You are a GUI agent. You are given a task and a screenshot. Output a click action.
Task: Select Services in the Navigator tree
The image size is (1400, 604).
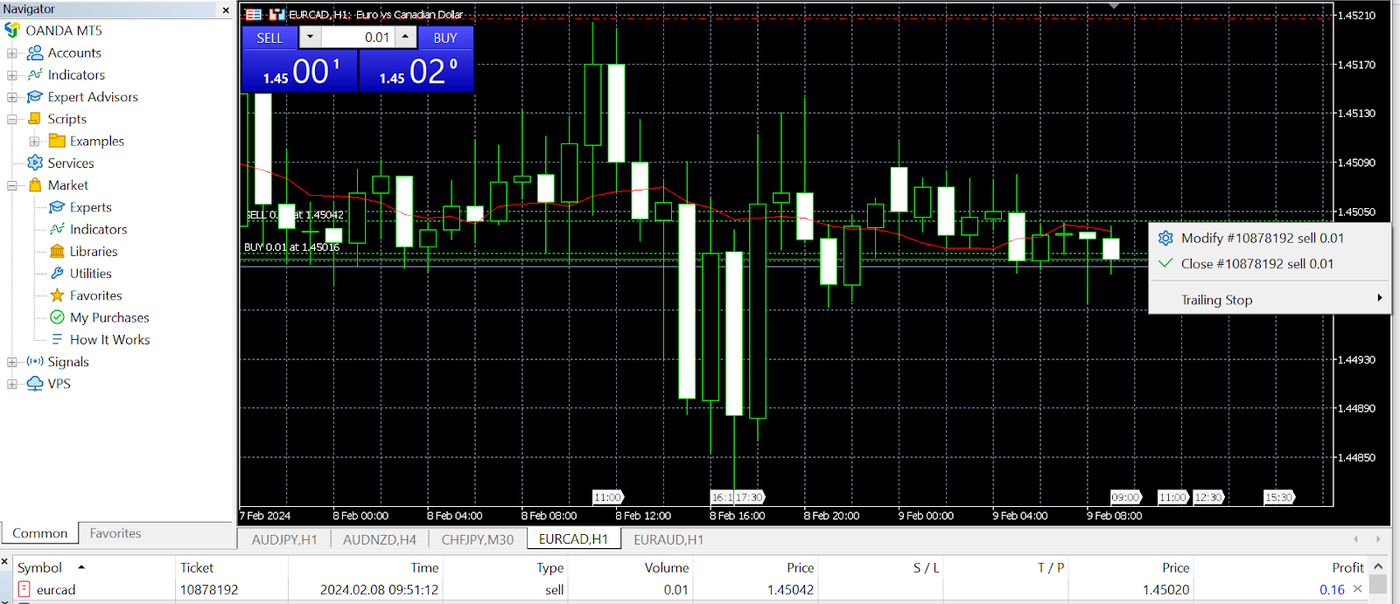(x=70, y=162)
